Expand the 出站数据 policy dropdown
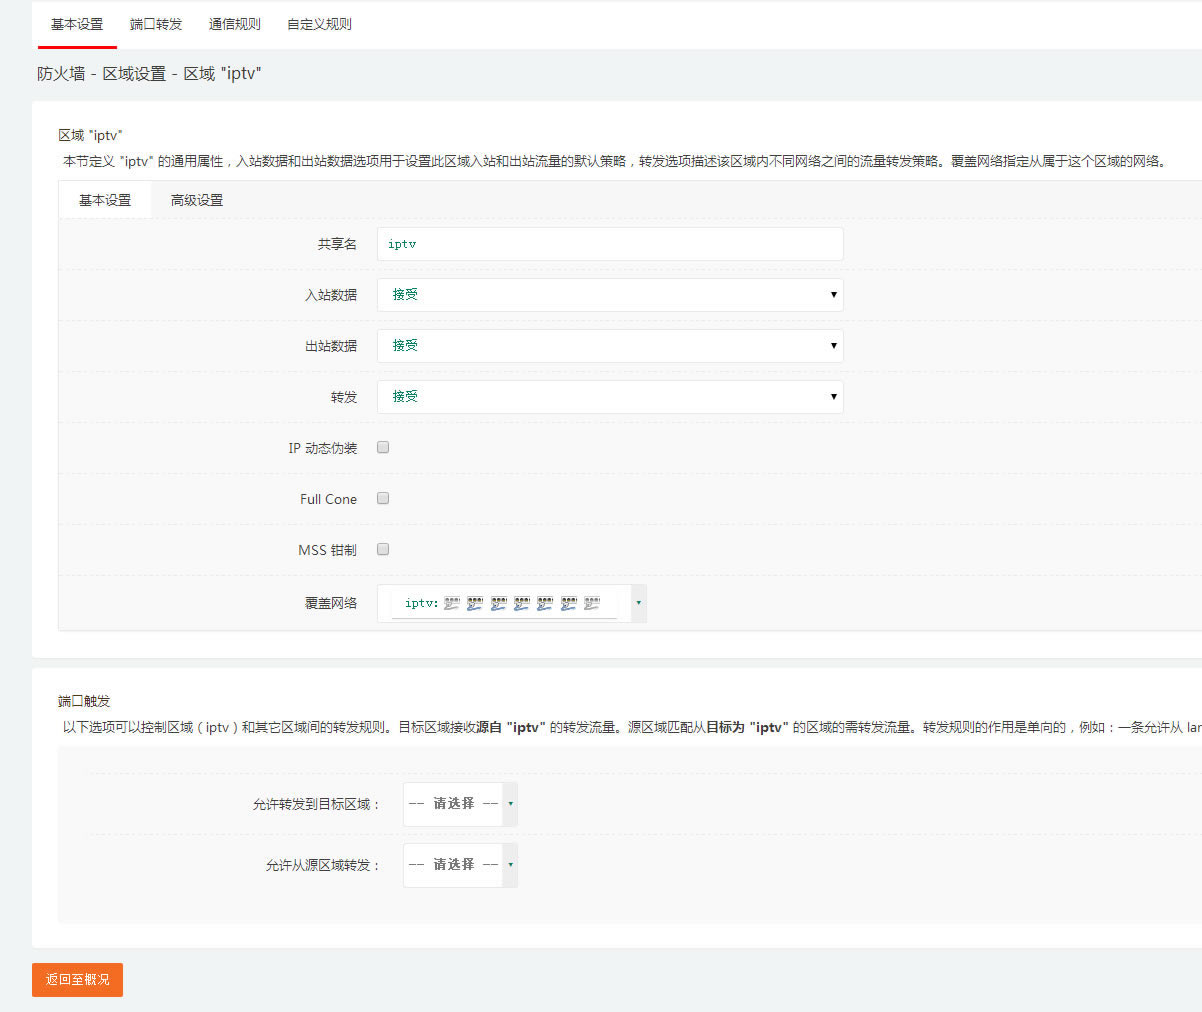1202x1012 pixels. [609, 346]
